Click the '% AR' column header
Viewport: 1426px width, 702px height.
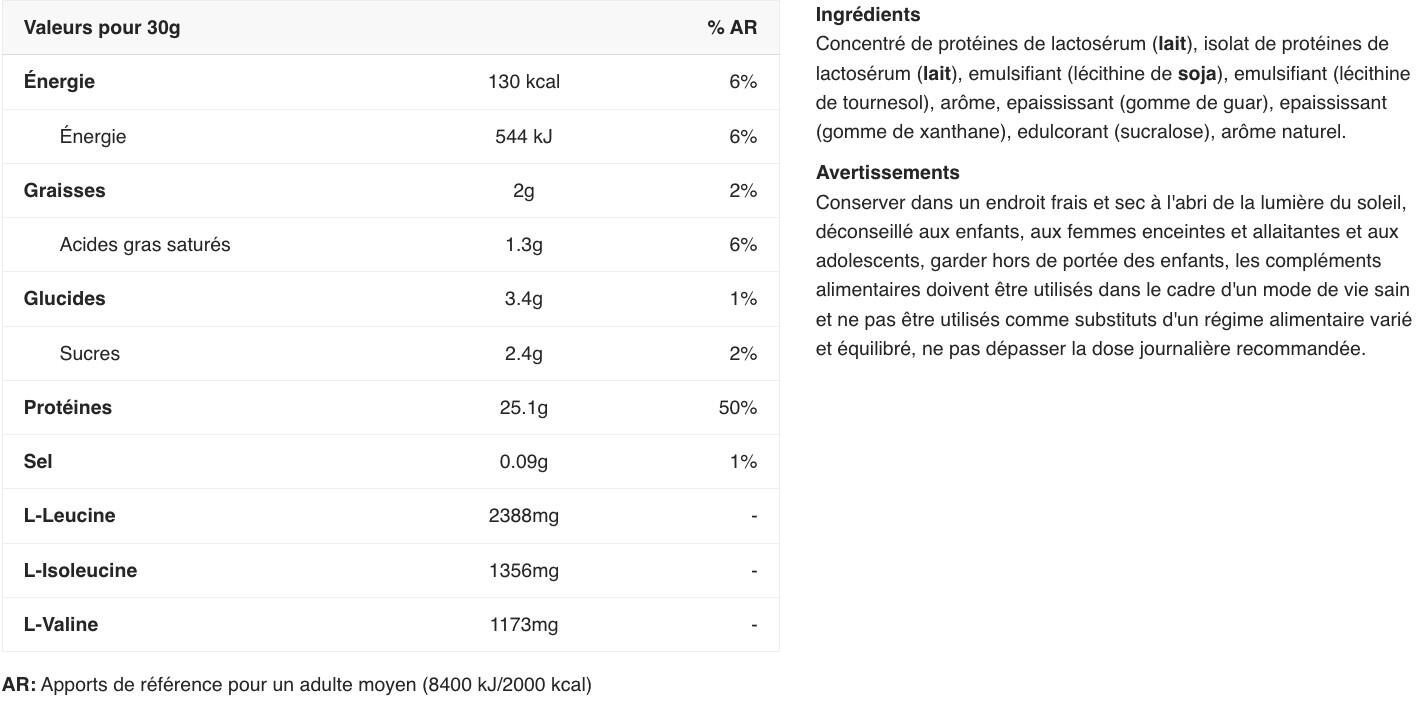click(x=732, y=28)
